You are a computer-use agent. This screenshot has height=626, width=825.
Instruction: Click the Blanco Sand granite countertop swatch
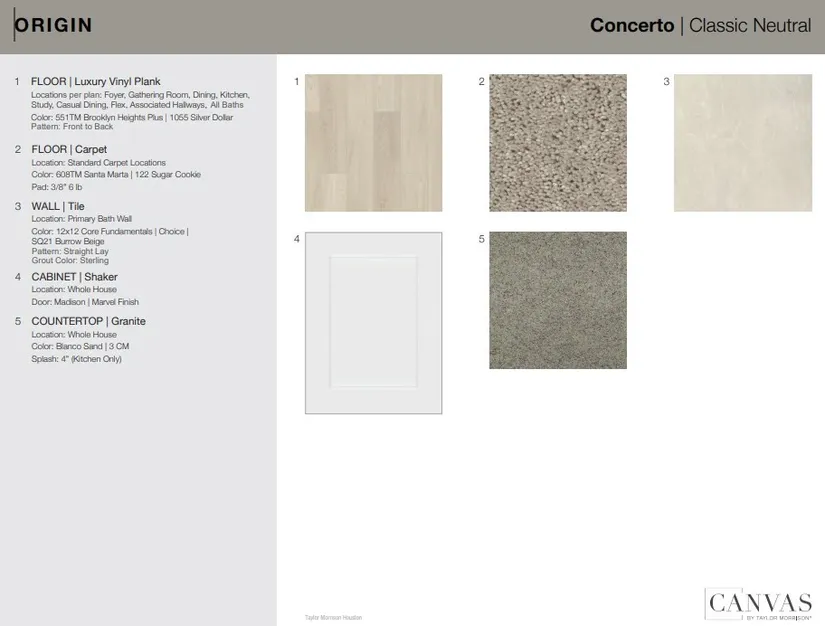click(x=557, y=300)
